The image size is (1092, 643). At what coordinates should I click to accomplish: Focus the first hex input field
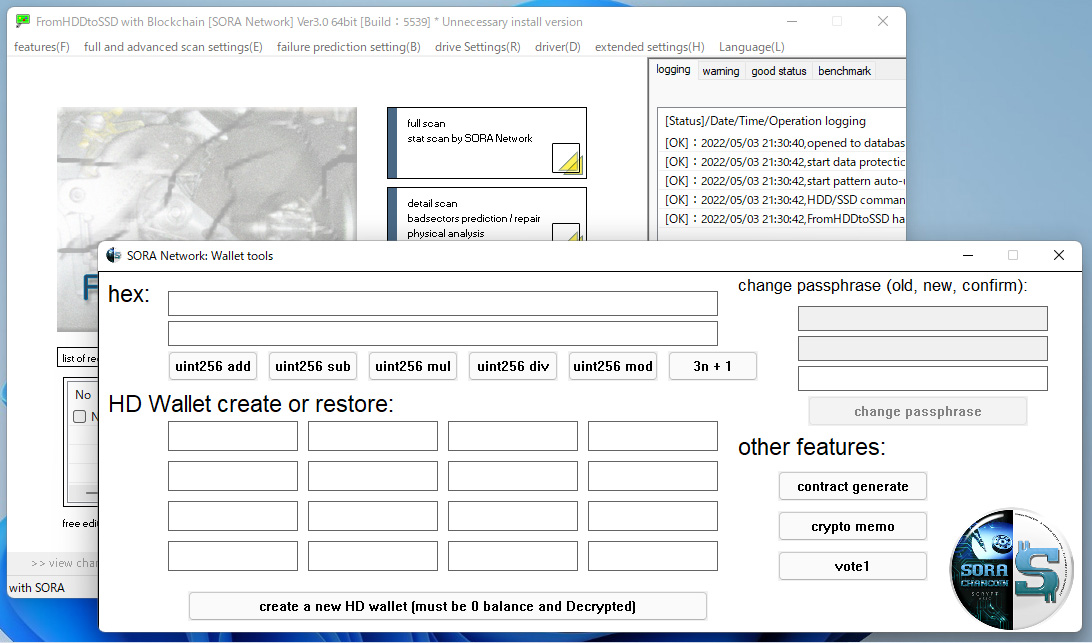(443, 304)
